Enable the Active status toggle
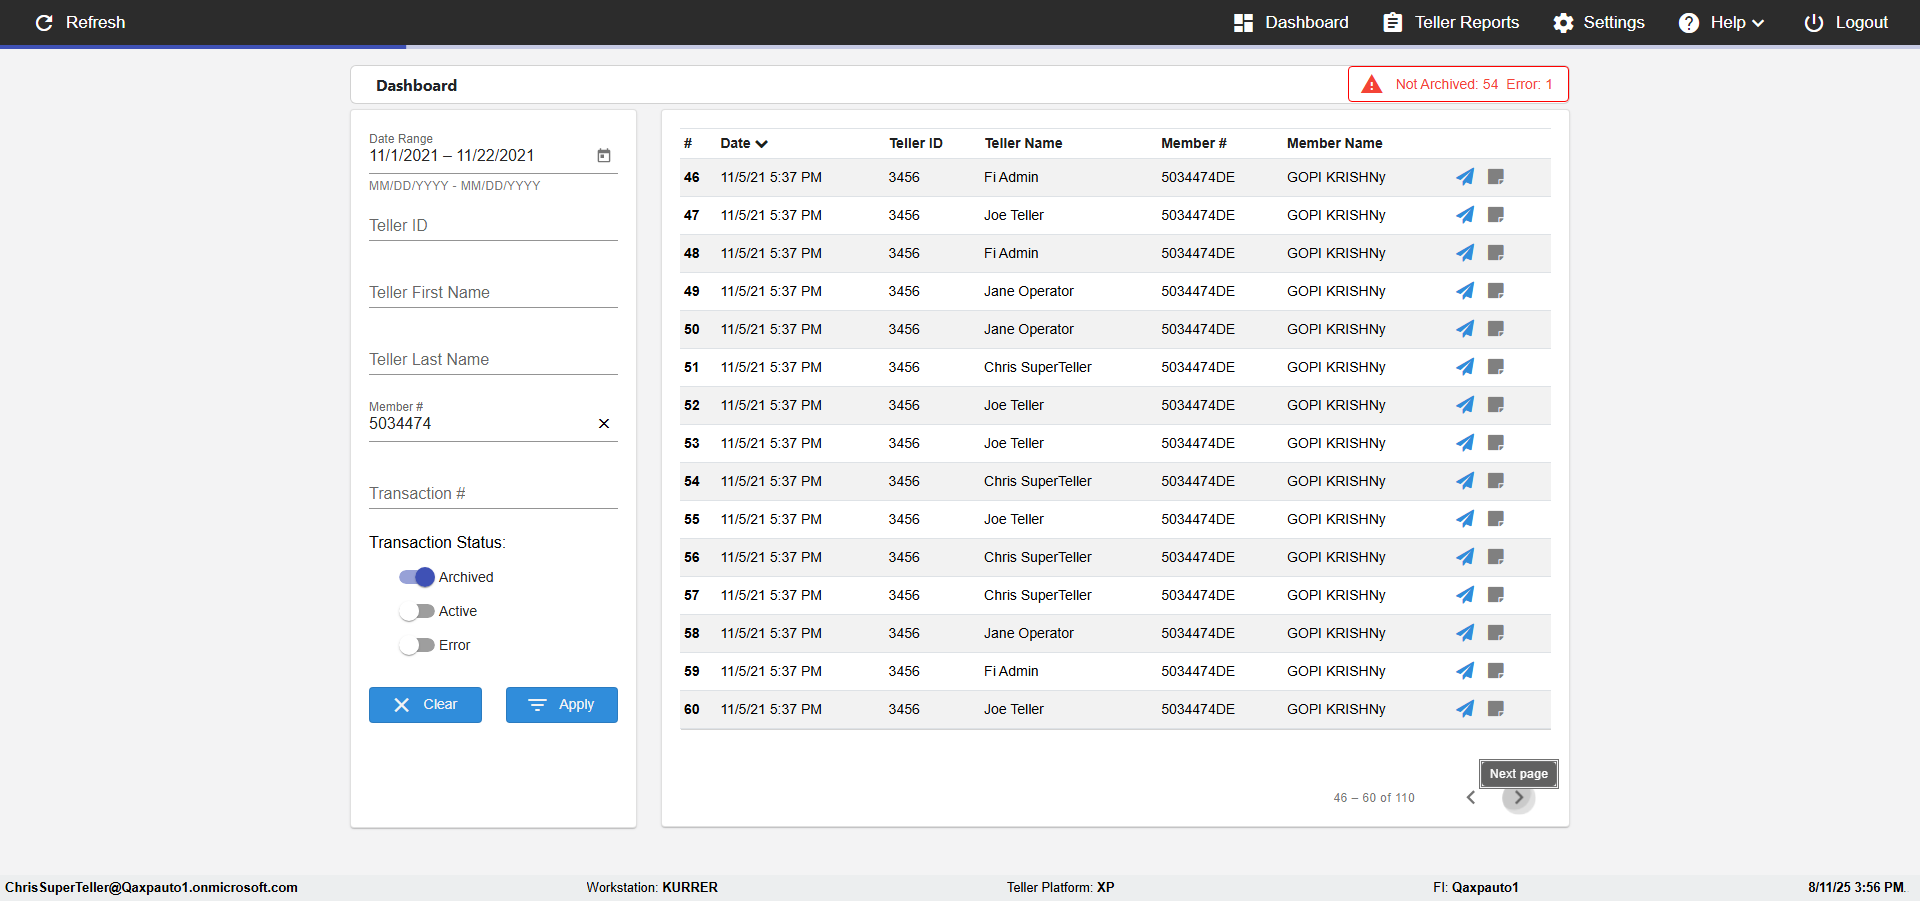Image resolution: width=1920 pixels, height=901 pixels. coord(417,611)
